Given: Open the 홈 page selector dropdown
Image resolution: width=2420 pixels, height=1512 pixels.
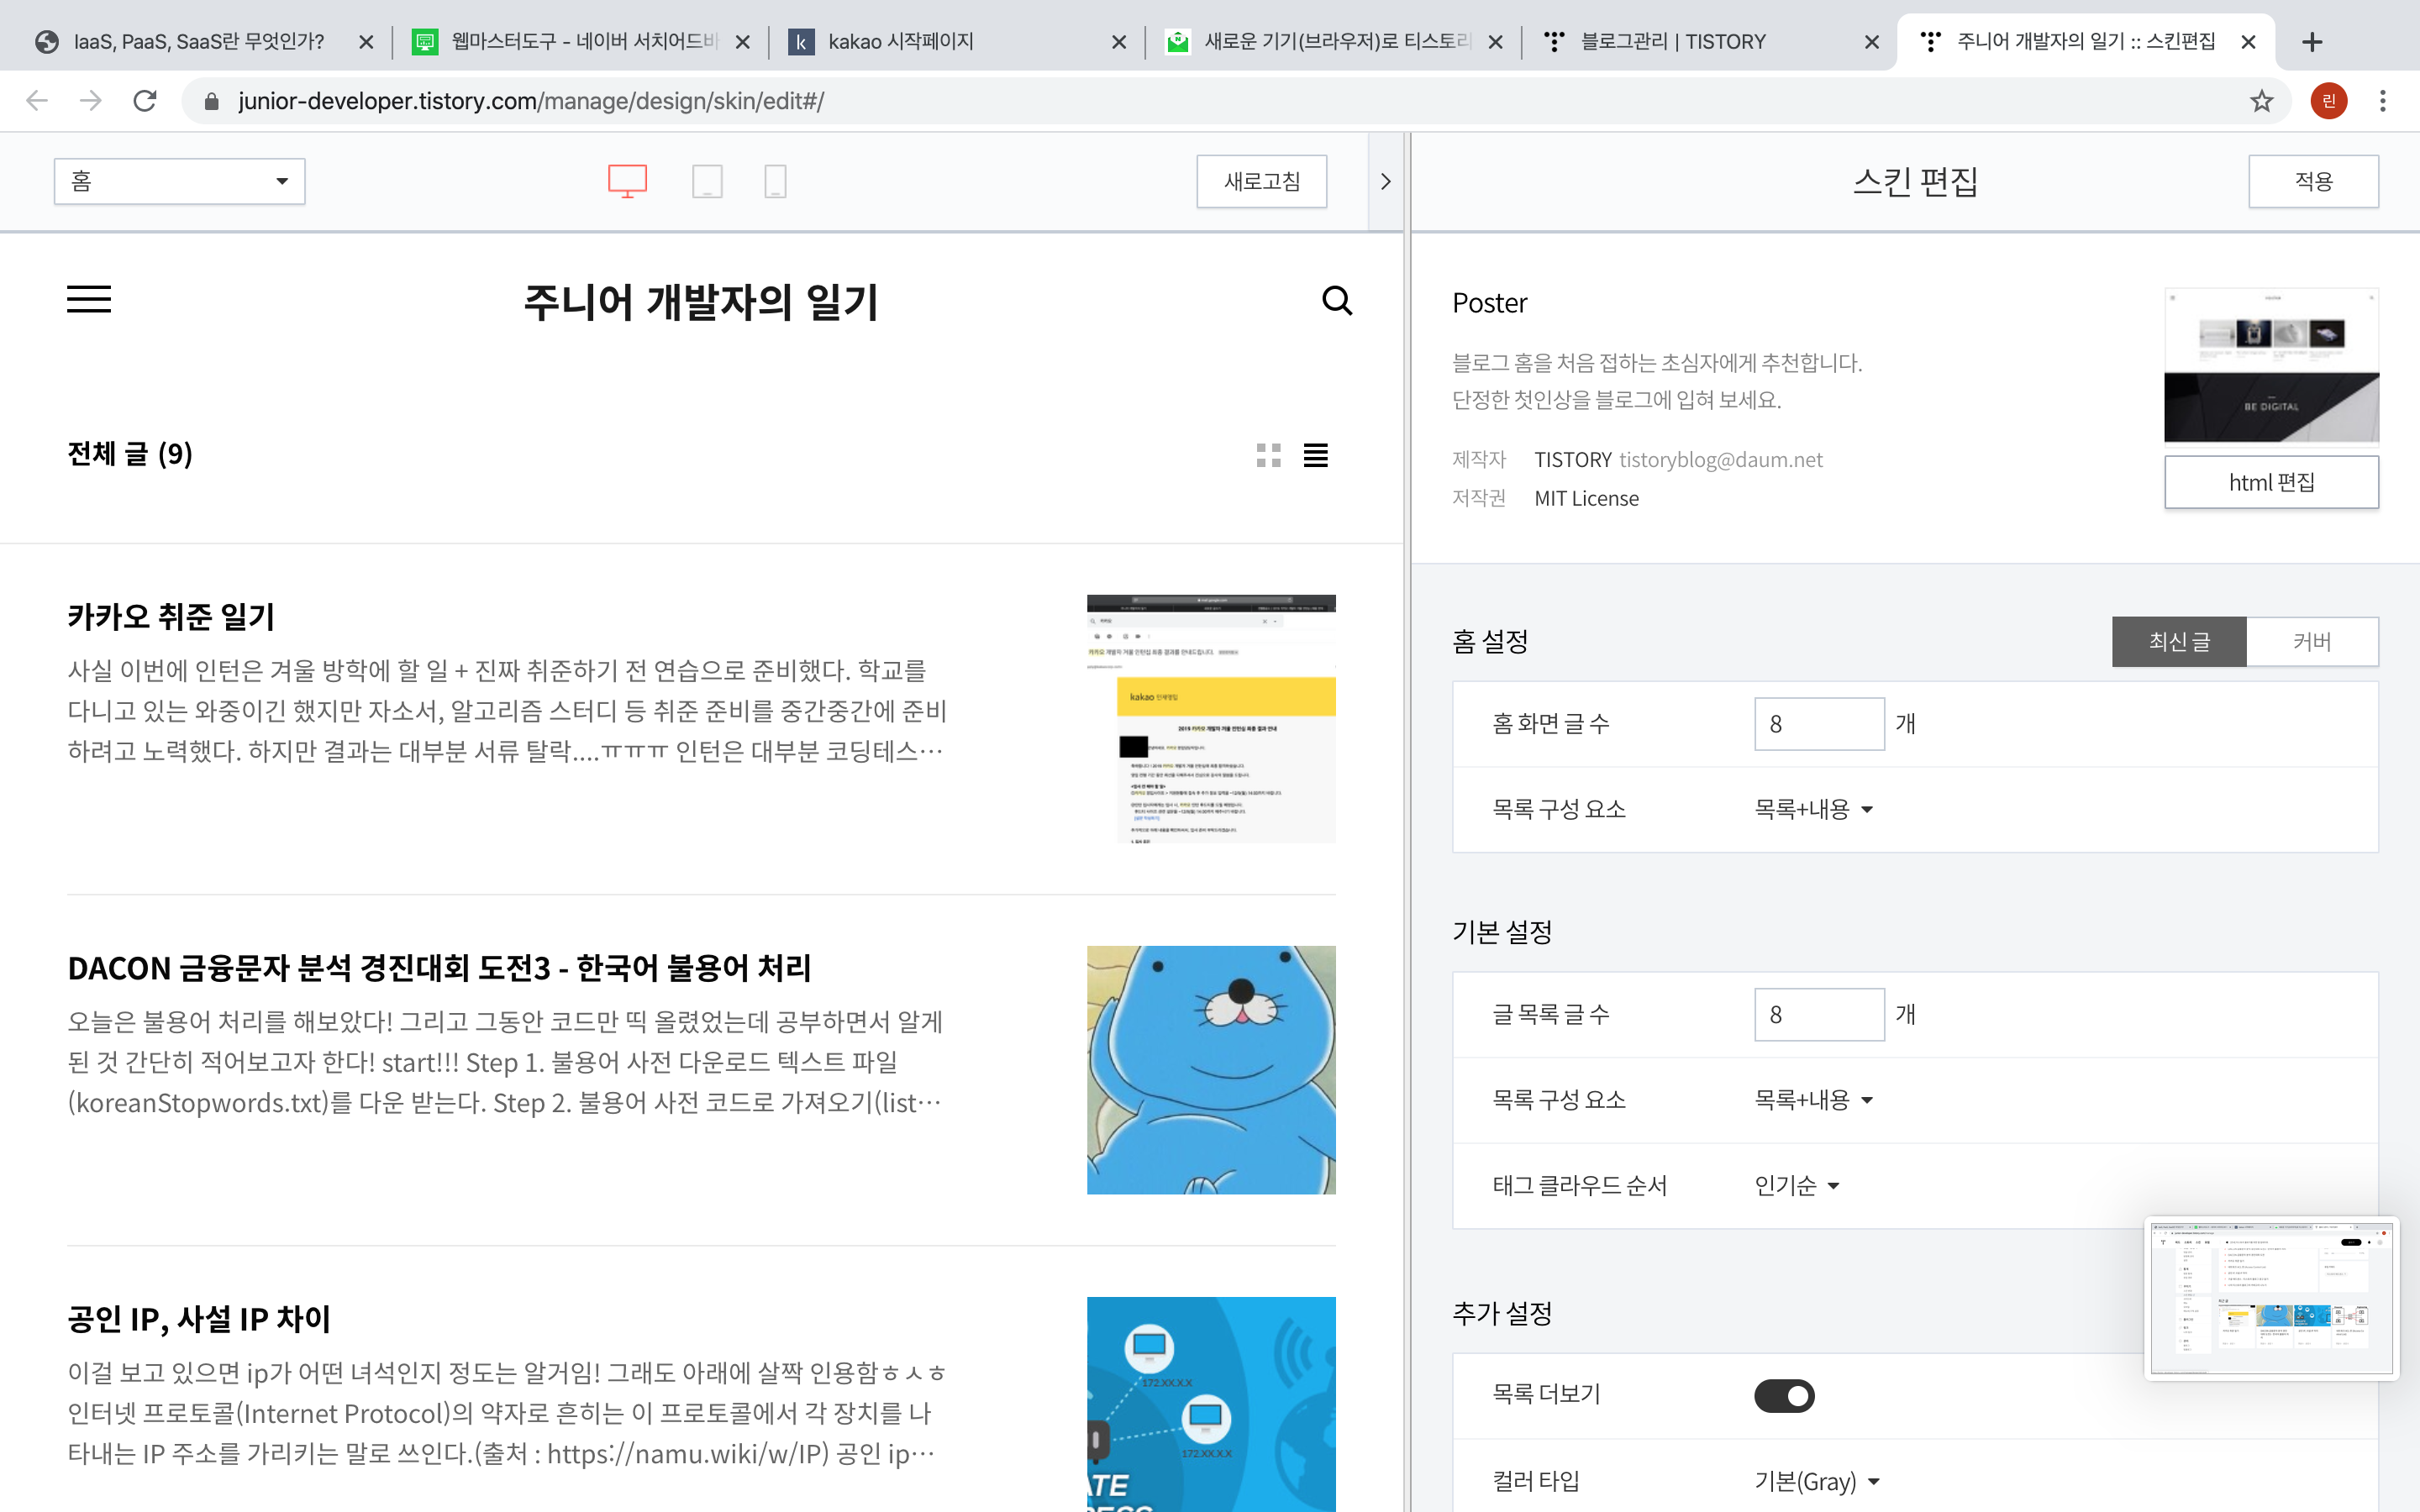Looking at the screenshot, I should point(179,181).
